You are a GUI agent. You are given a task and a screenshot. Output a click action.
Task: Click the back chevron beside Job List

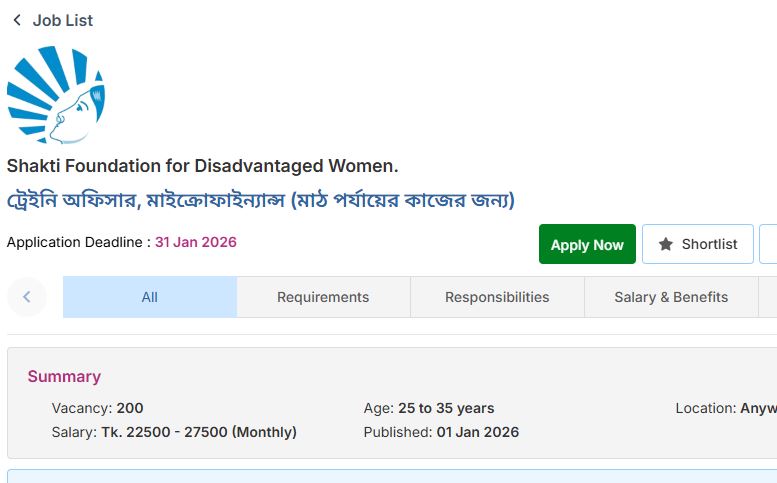pyautogui.click(x=17, y=20)
